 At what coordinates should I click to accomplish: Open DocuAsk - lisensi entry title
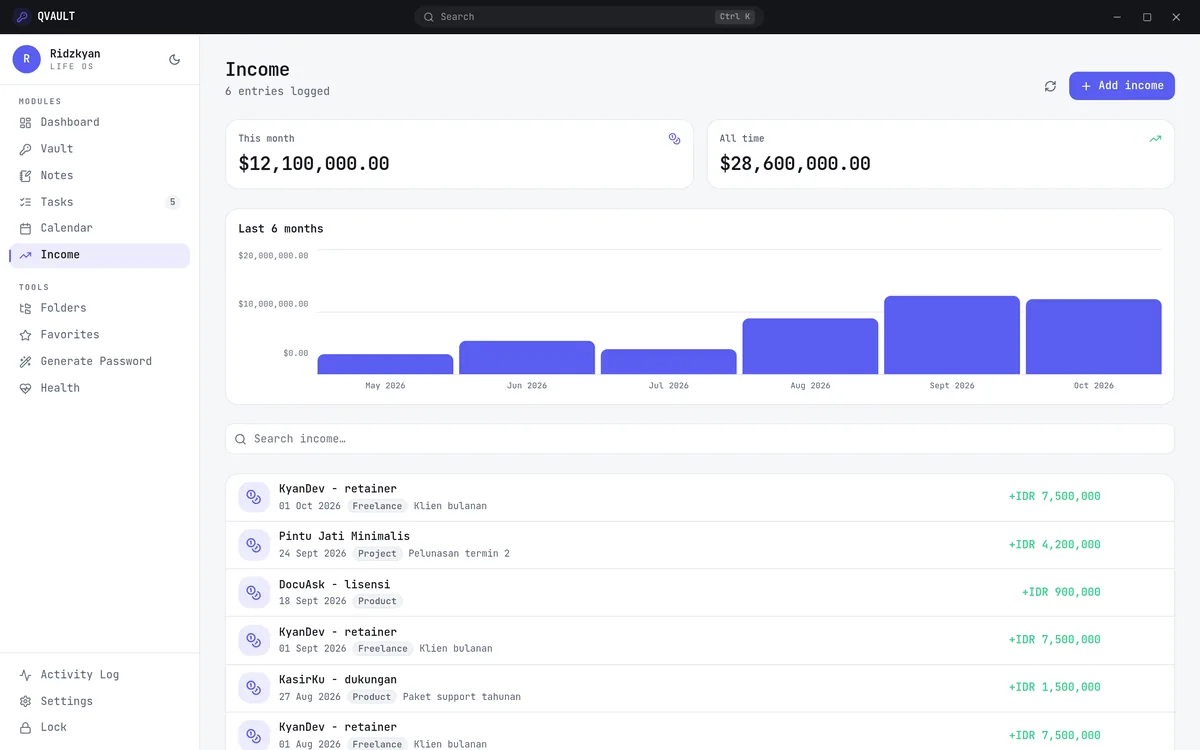[334, 584]
